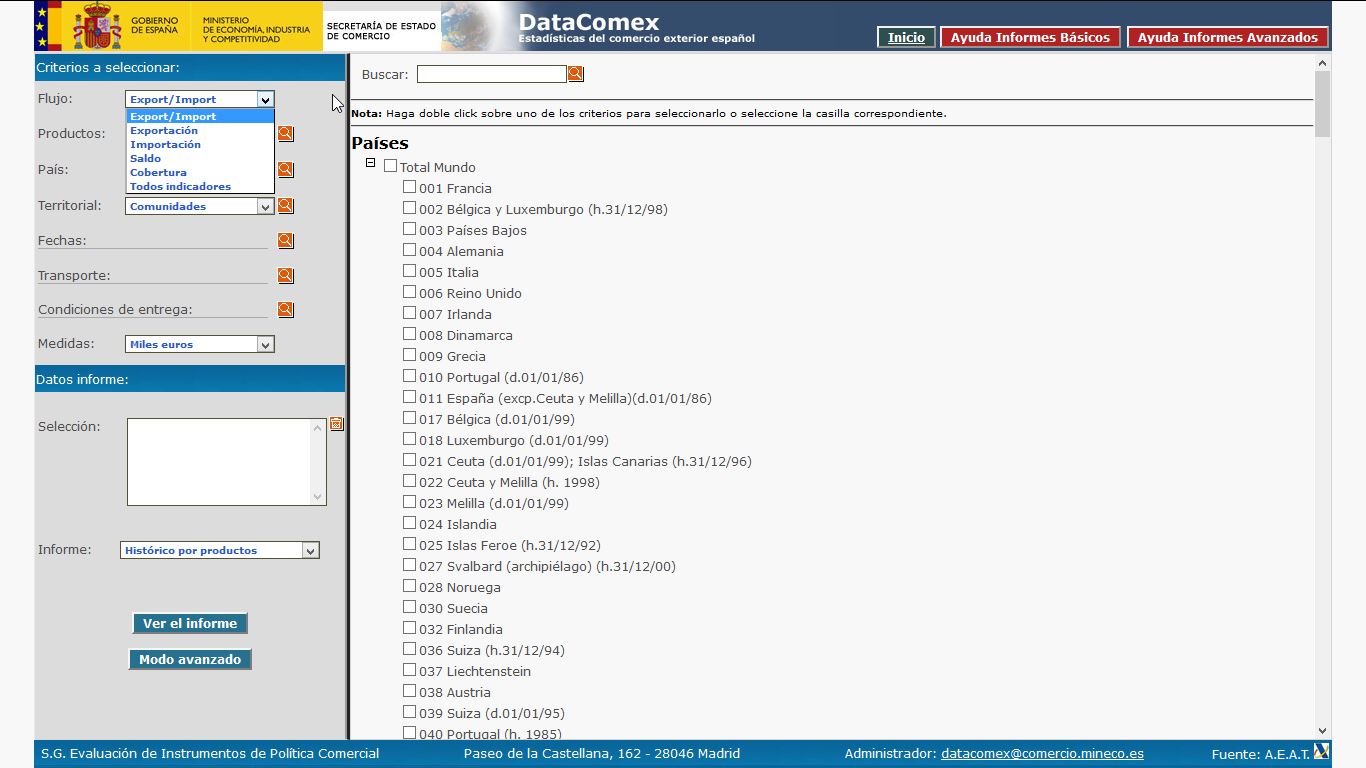
Task: Check the 007 Irlanda box
Action: pyautogui.click(x=409, y=313)
